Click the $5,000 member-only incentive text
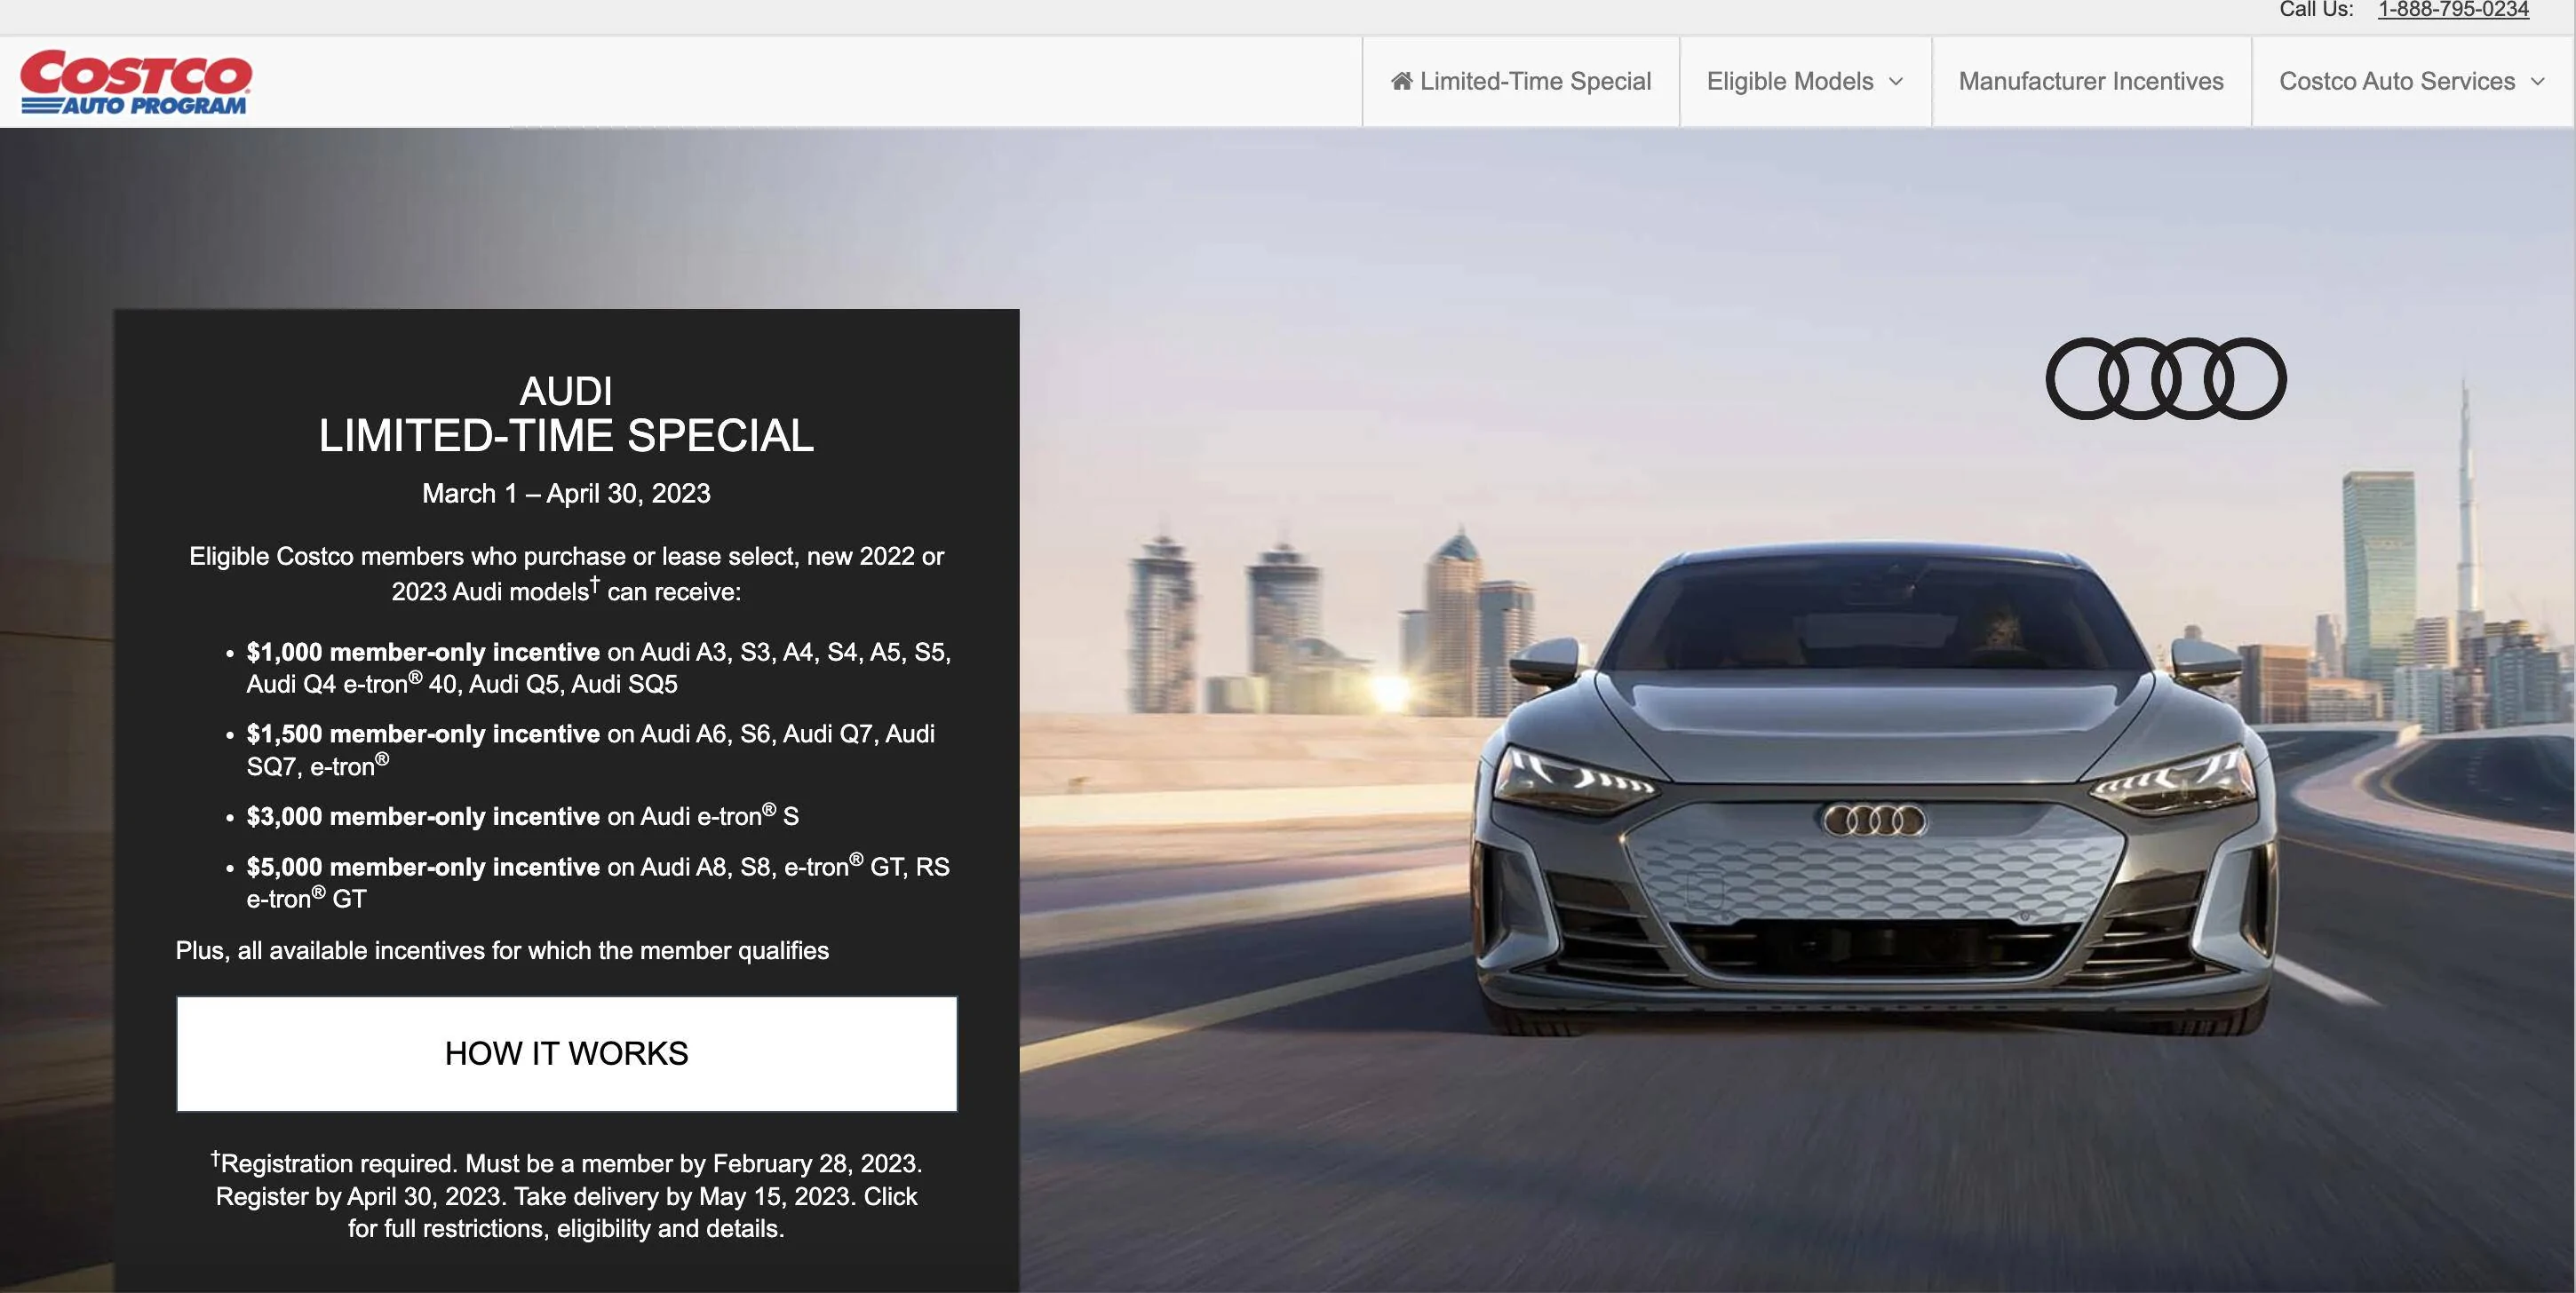Viewport: 2576px width, 1293px height. point(423,866)
